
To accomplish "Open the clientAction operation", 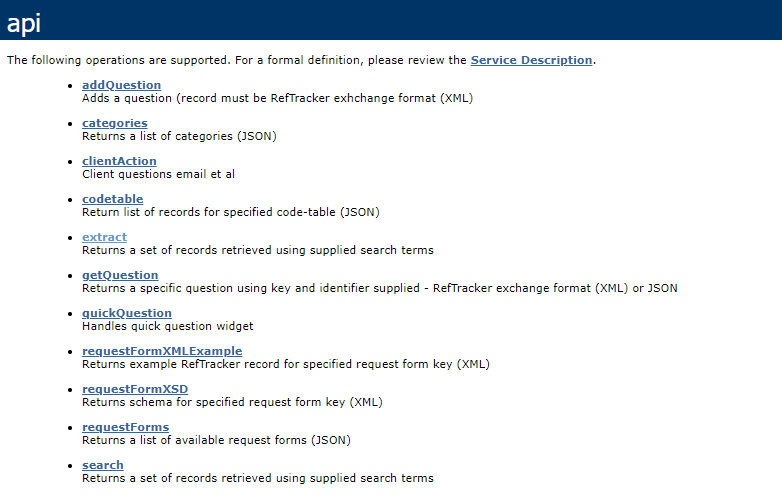I will coord(119,161).
